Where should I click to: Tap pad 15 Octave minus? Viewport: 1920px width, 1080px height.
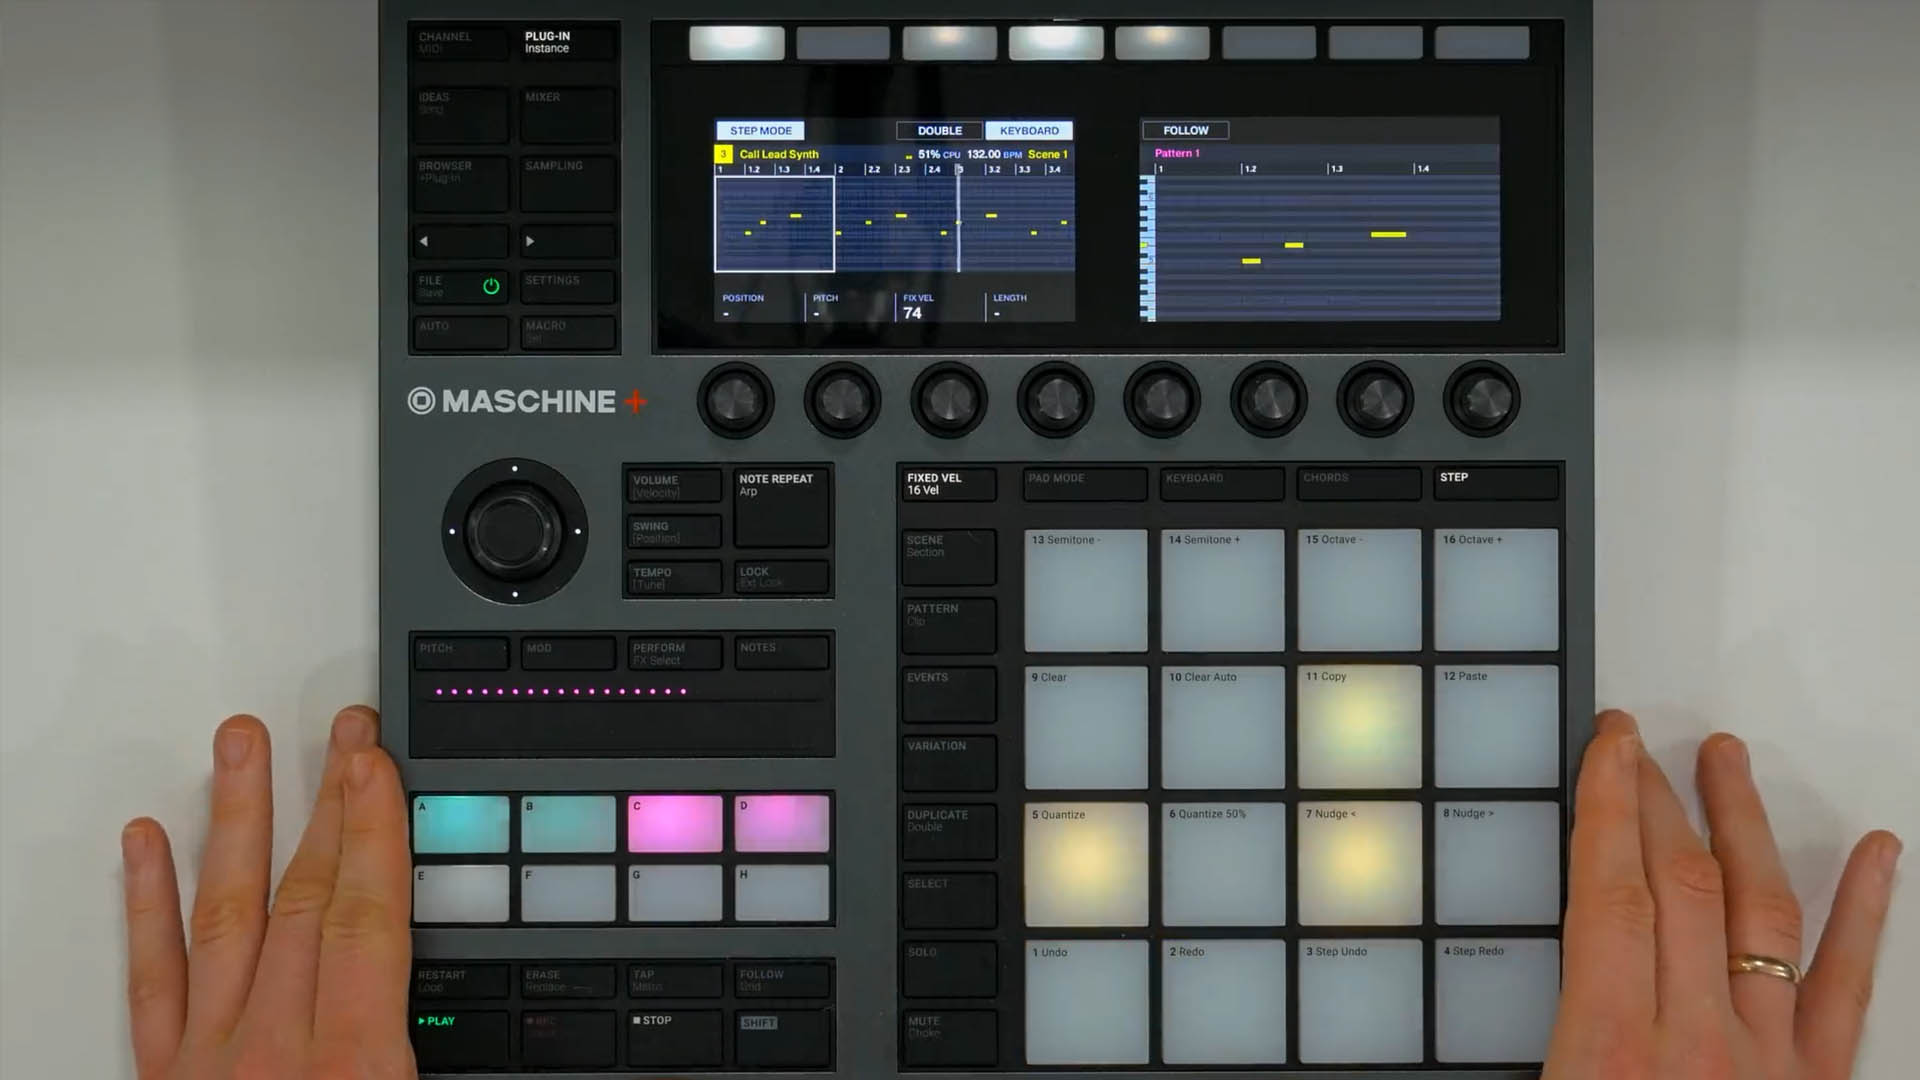click(x=1360, y=590)
